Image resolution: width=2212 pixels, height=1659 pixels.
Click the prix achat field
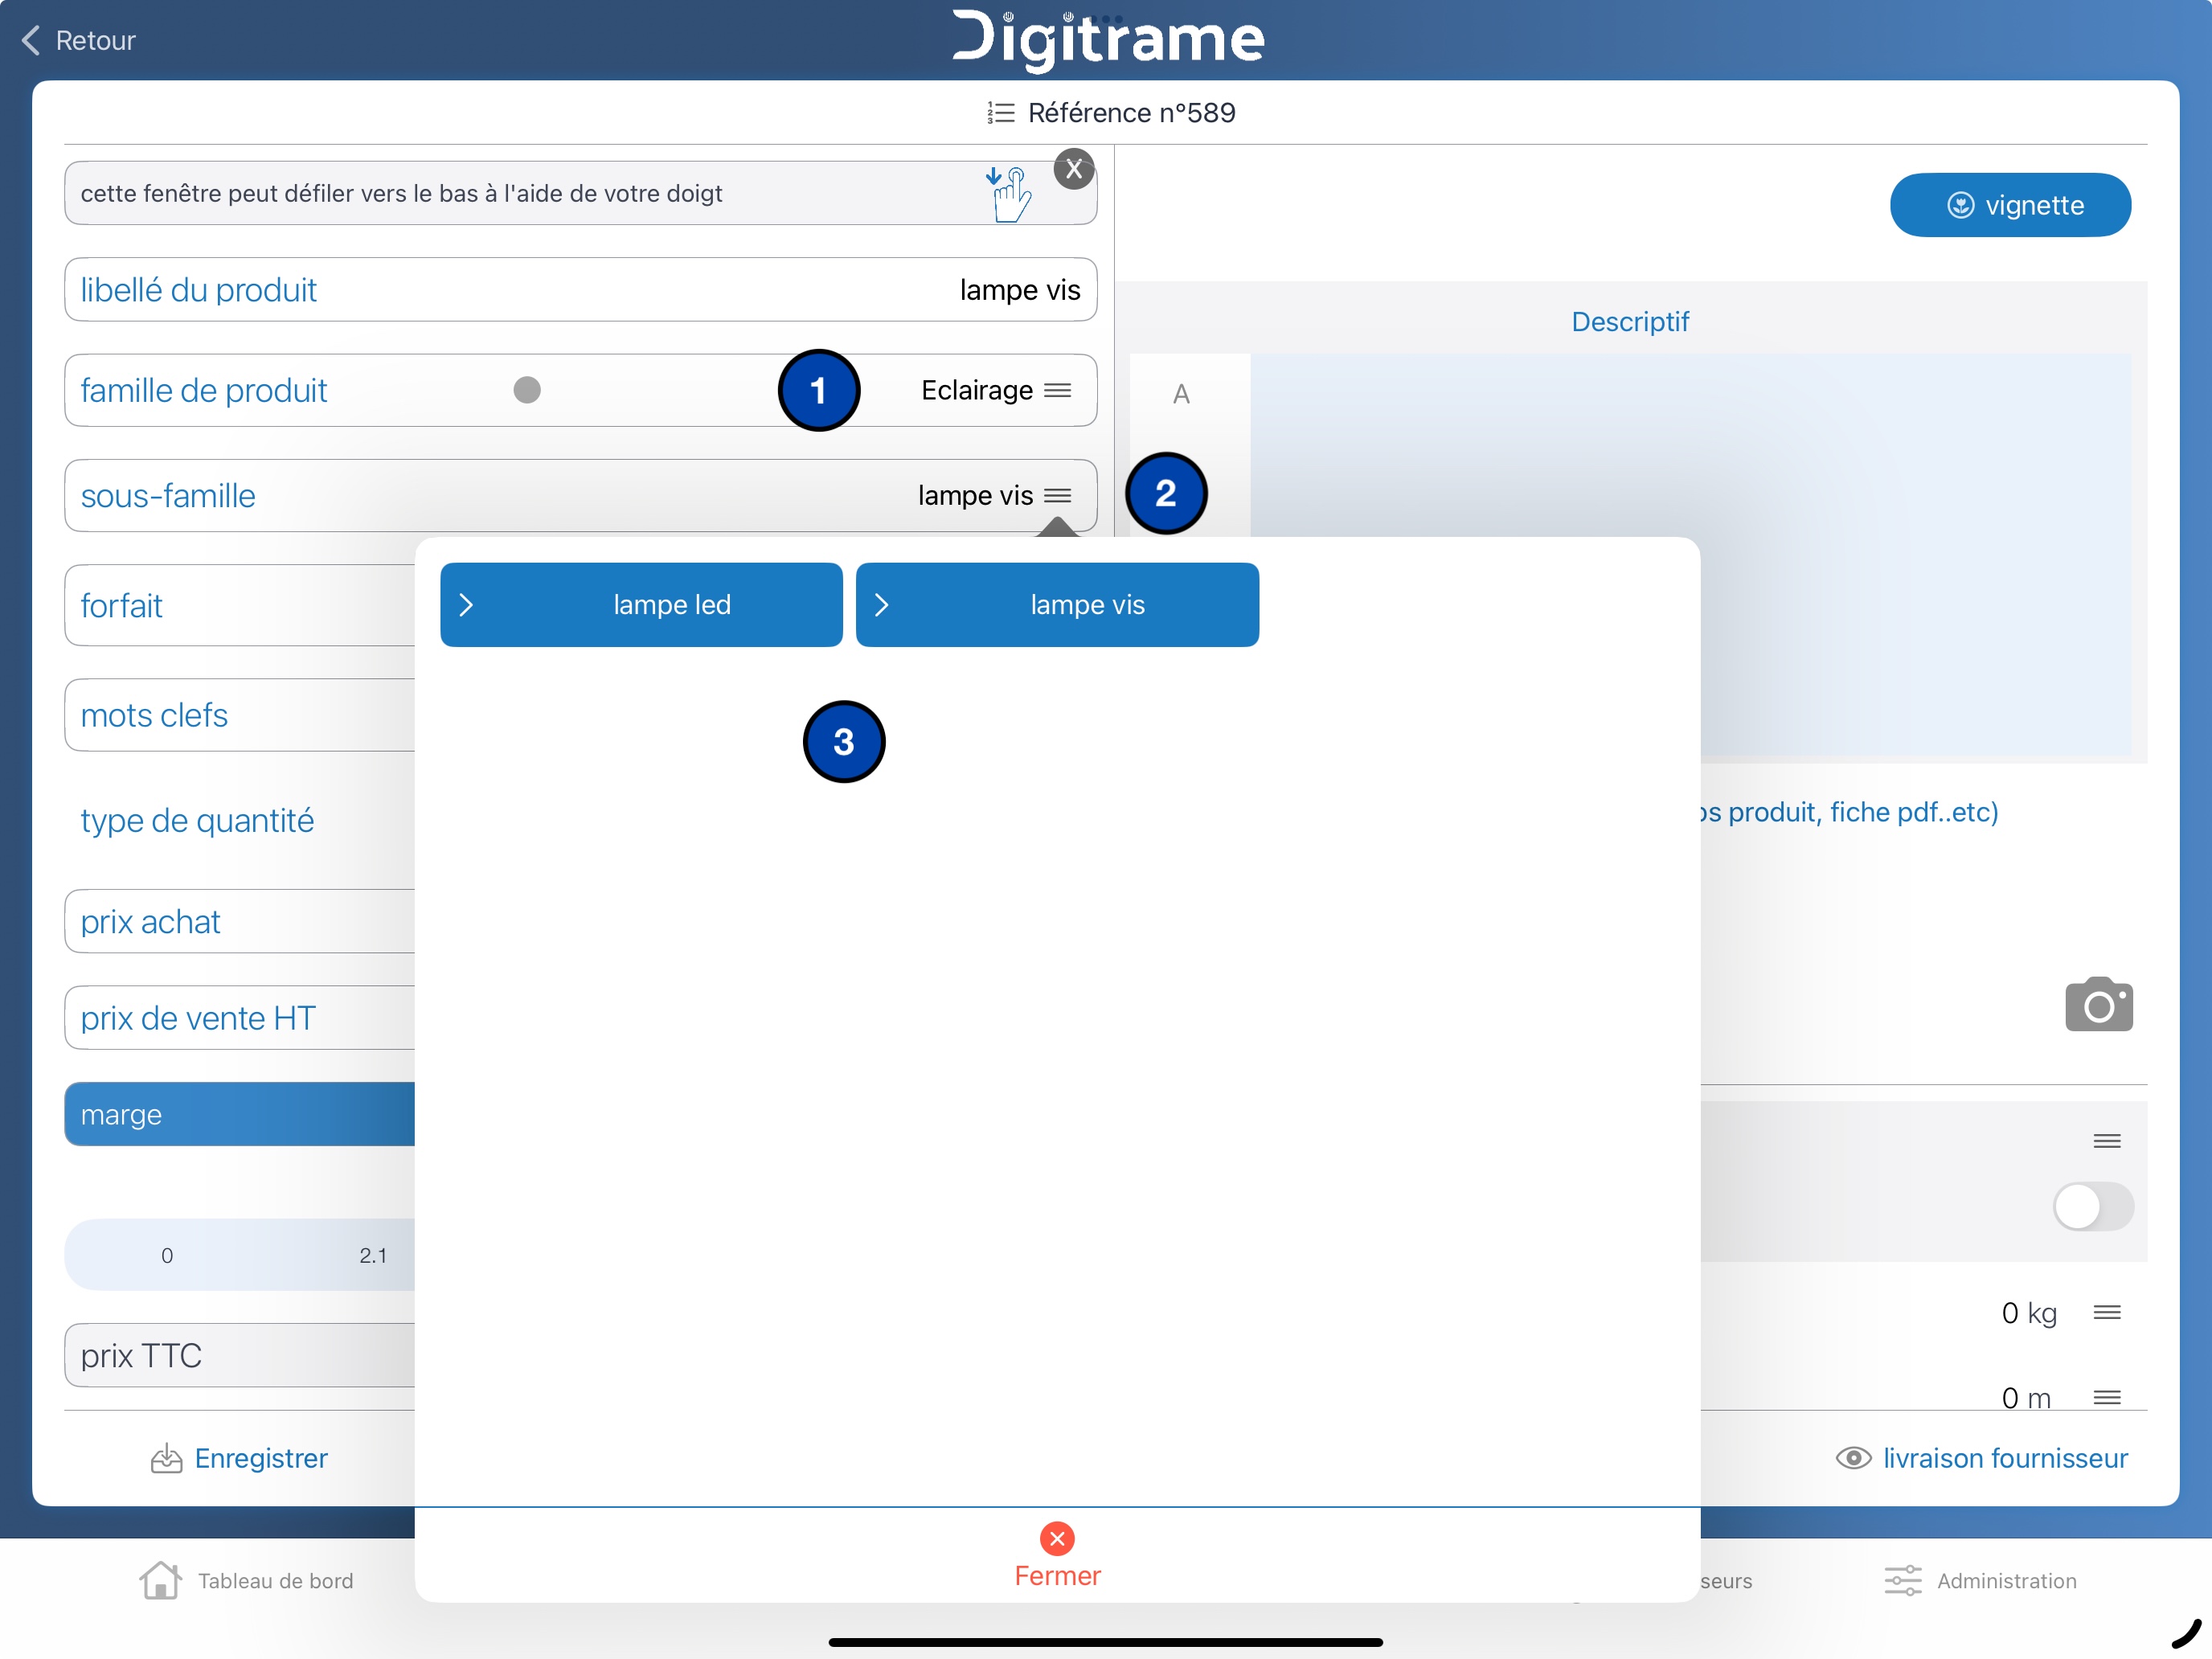click(x=240, y=921)
